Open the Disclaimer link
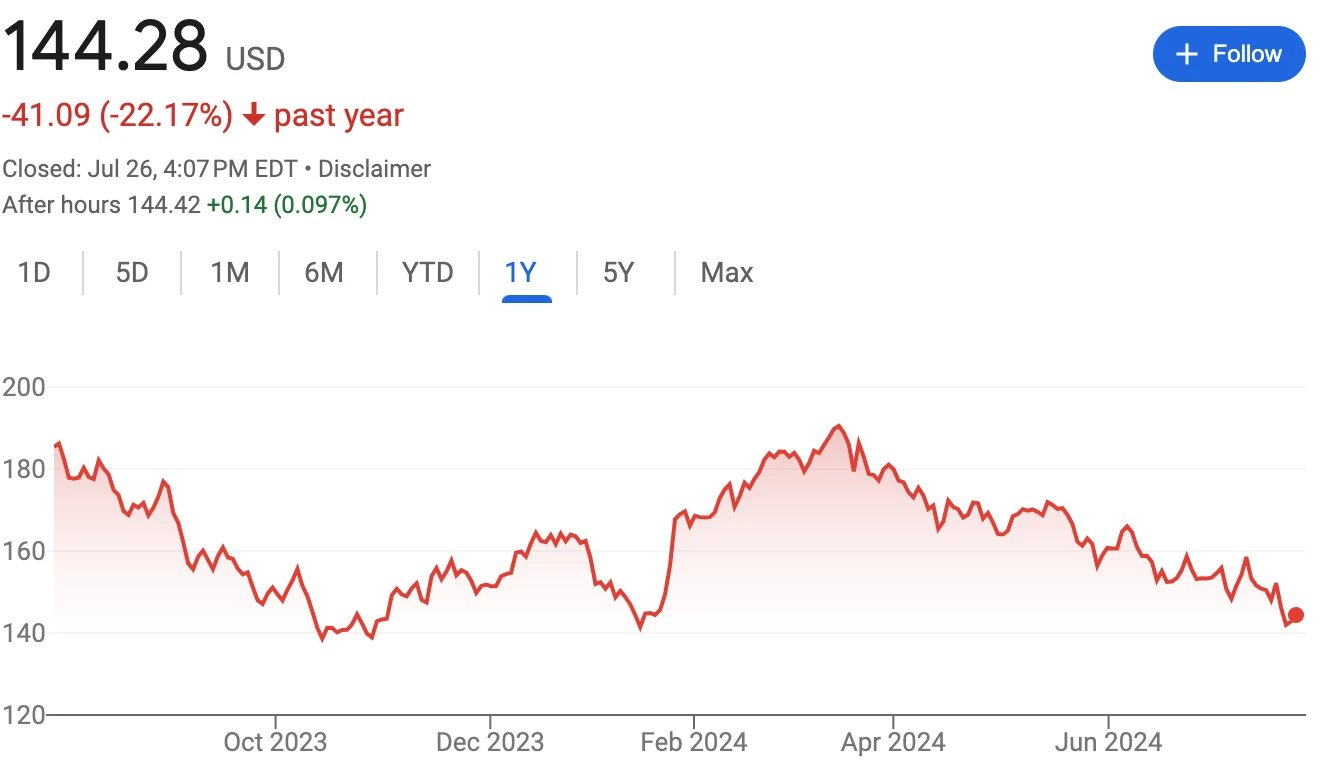Screen dimensions: 1332x762 [x=374, y=169]
